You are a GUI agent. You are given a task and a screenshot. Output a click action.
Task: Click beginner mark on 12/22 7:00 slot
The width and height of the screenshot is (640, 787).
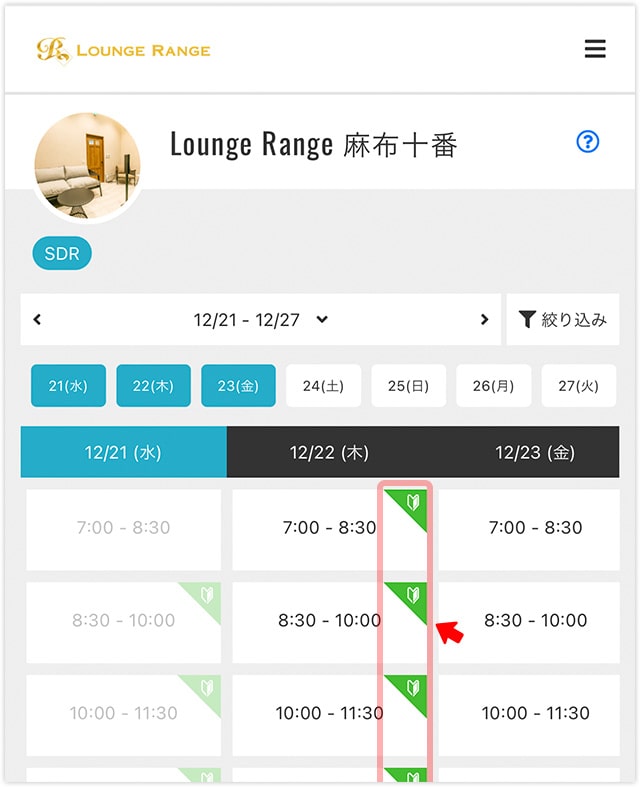pos(413,502)
